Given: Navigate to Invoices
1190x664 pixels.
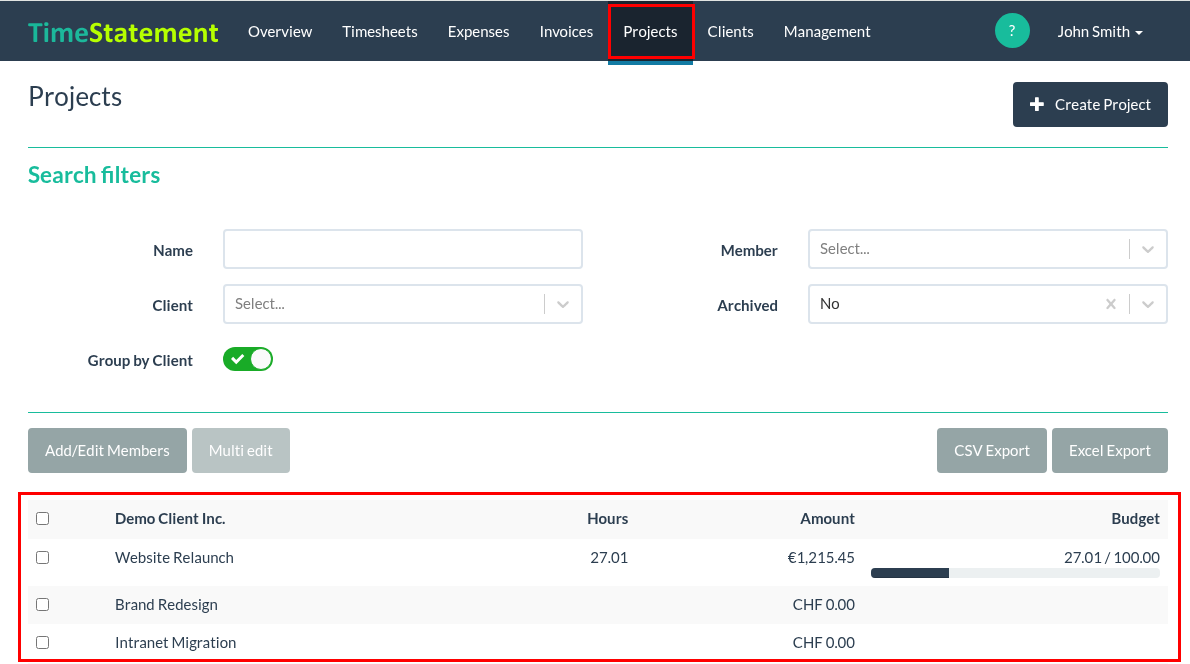Looking at the screenshot, I should (x=566, y=32).
